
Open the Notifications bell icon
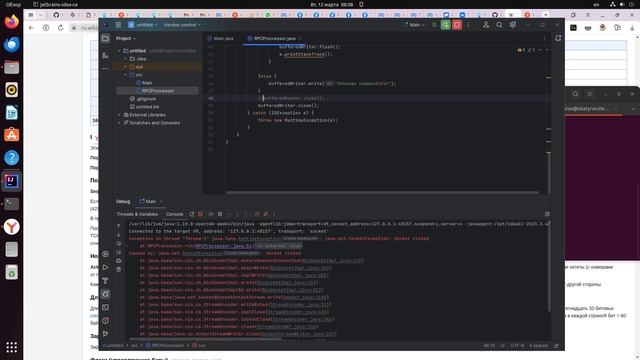click(558, 38)
